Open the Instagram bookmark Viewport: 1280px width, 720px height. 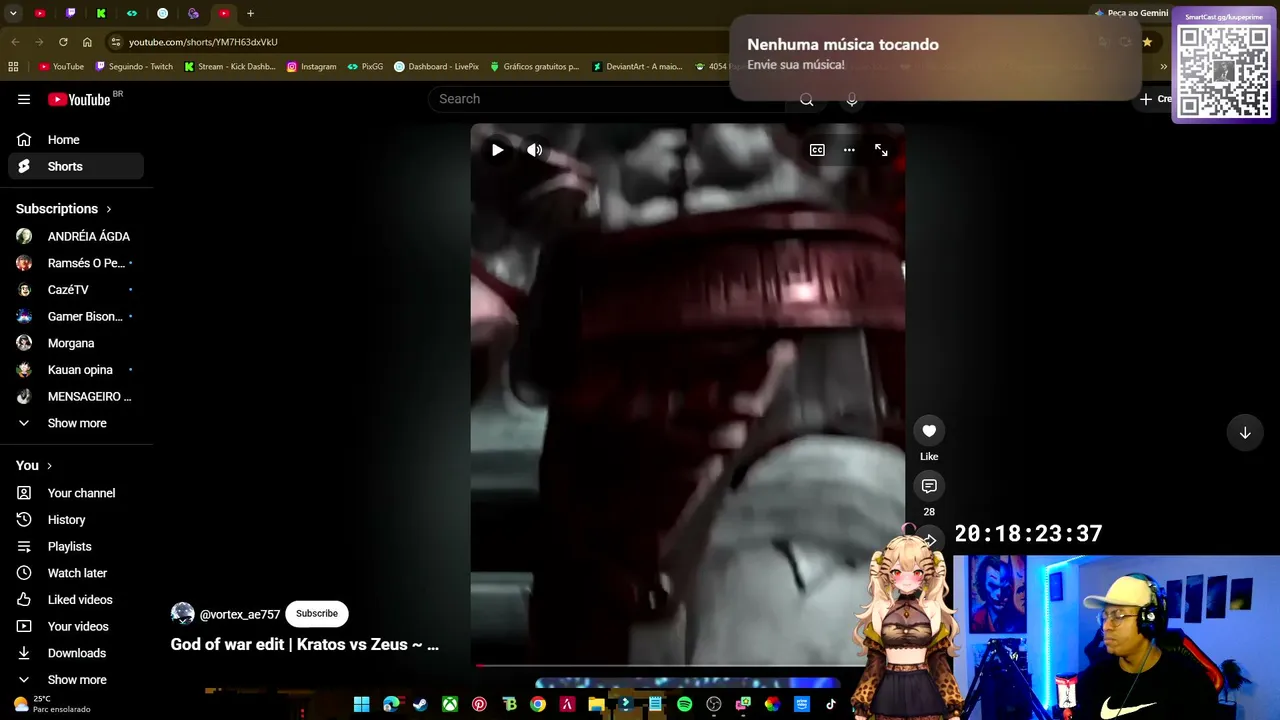tap(312, 67)
